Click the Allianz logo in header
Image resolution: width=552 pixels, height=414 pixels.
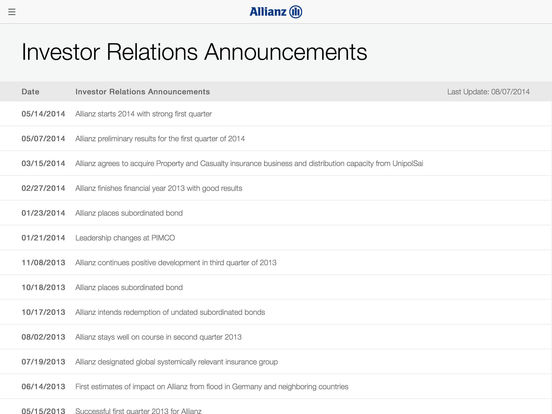pos(276,12)
